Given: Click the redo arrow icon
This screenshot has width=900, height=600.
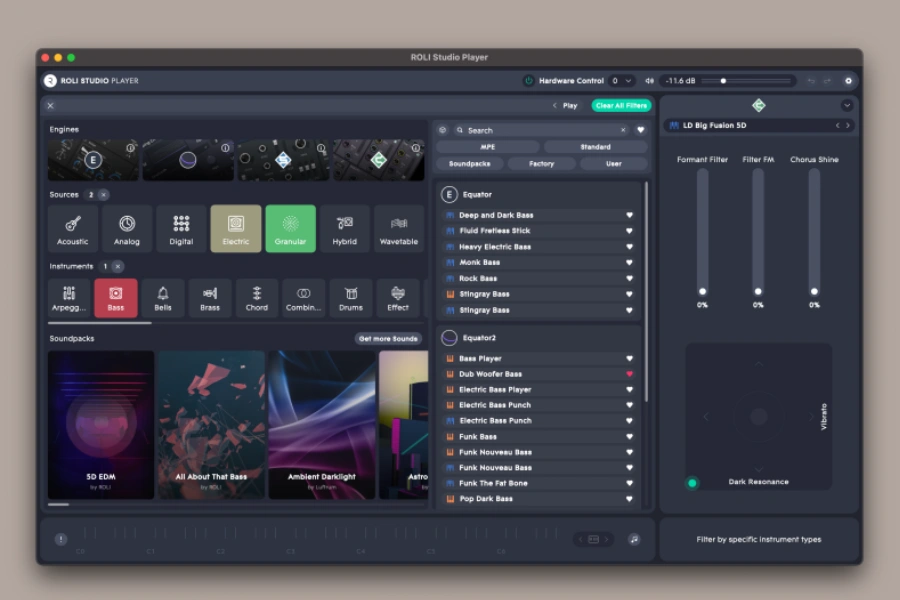Looking at the screenshot, I should [827, 81].
